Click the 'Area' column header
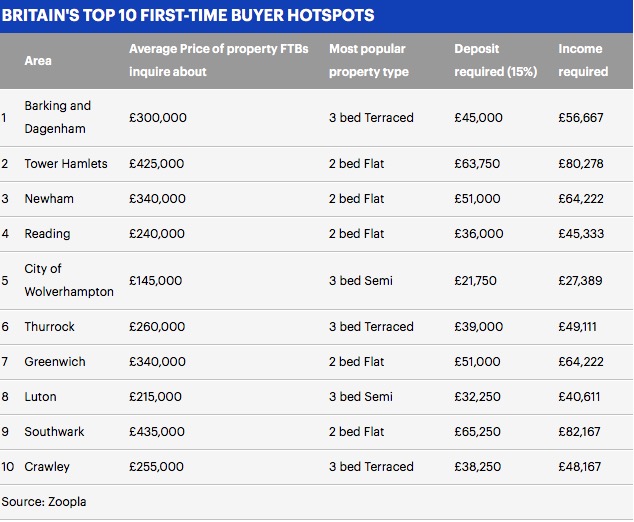This screenshot has height=522, width=634. tap(38, 60)
